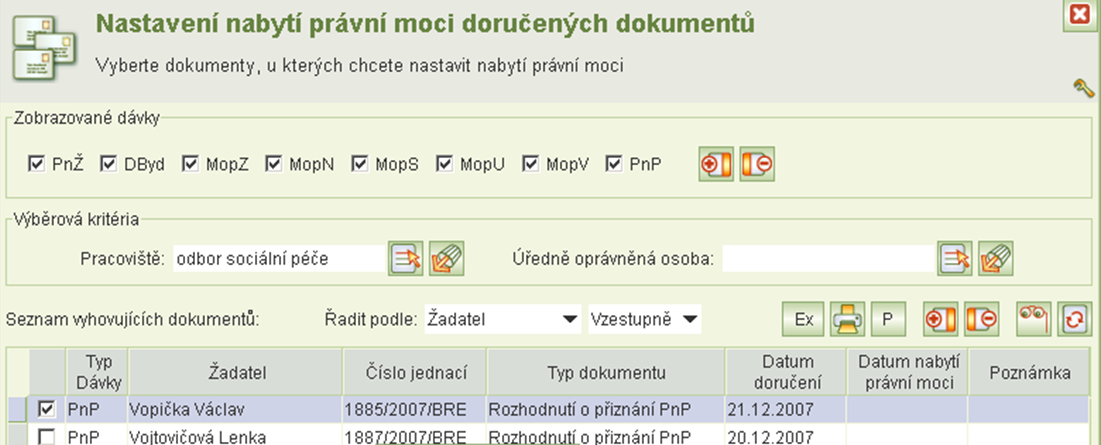Print the document list
Screen dimensions: 1101x445
(x=847, y=319)
